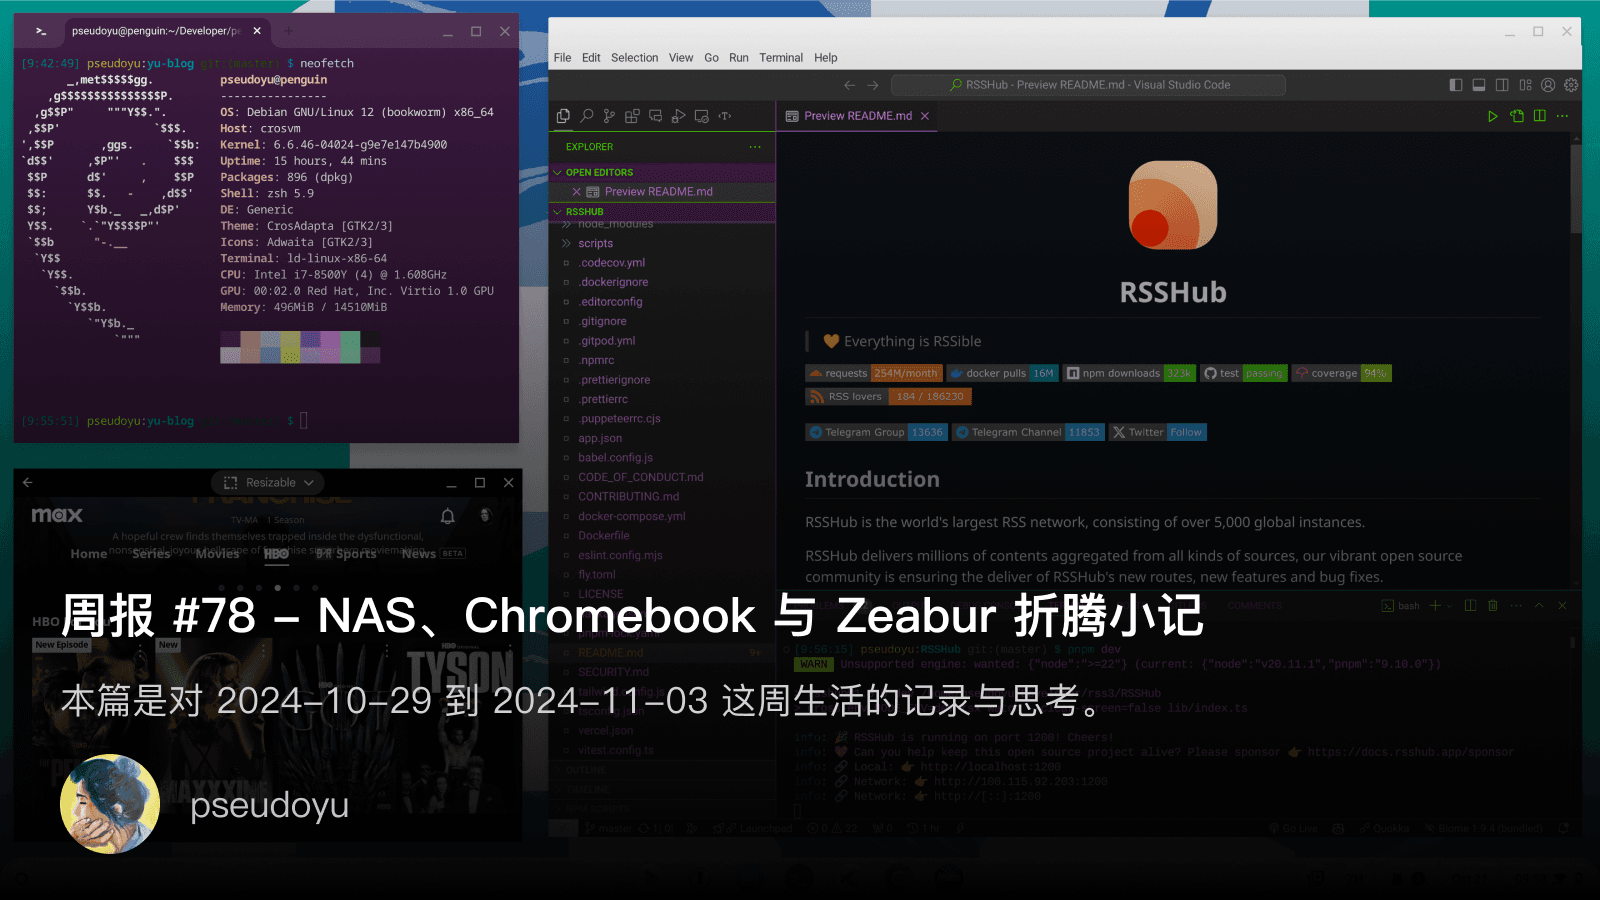Viewport: 1600px width, 900px height.
Task: Open the File menu in VS Code
Action: coord(563,58)
